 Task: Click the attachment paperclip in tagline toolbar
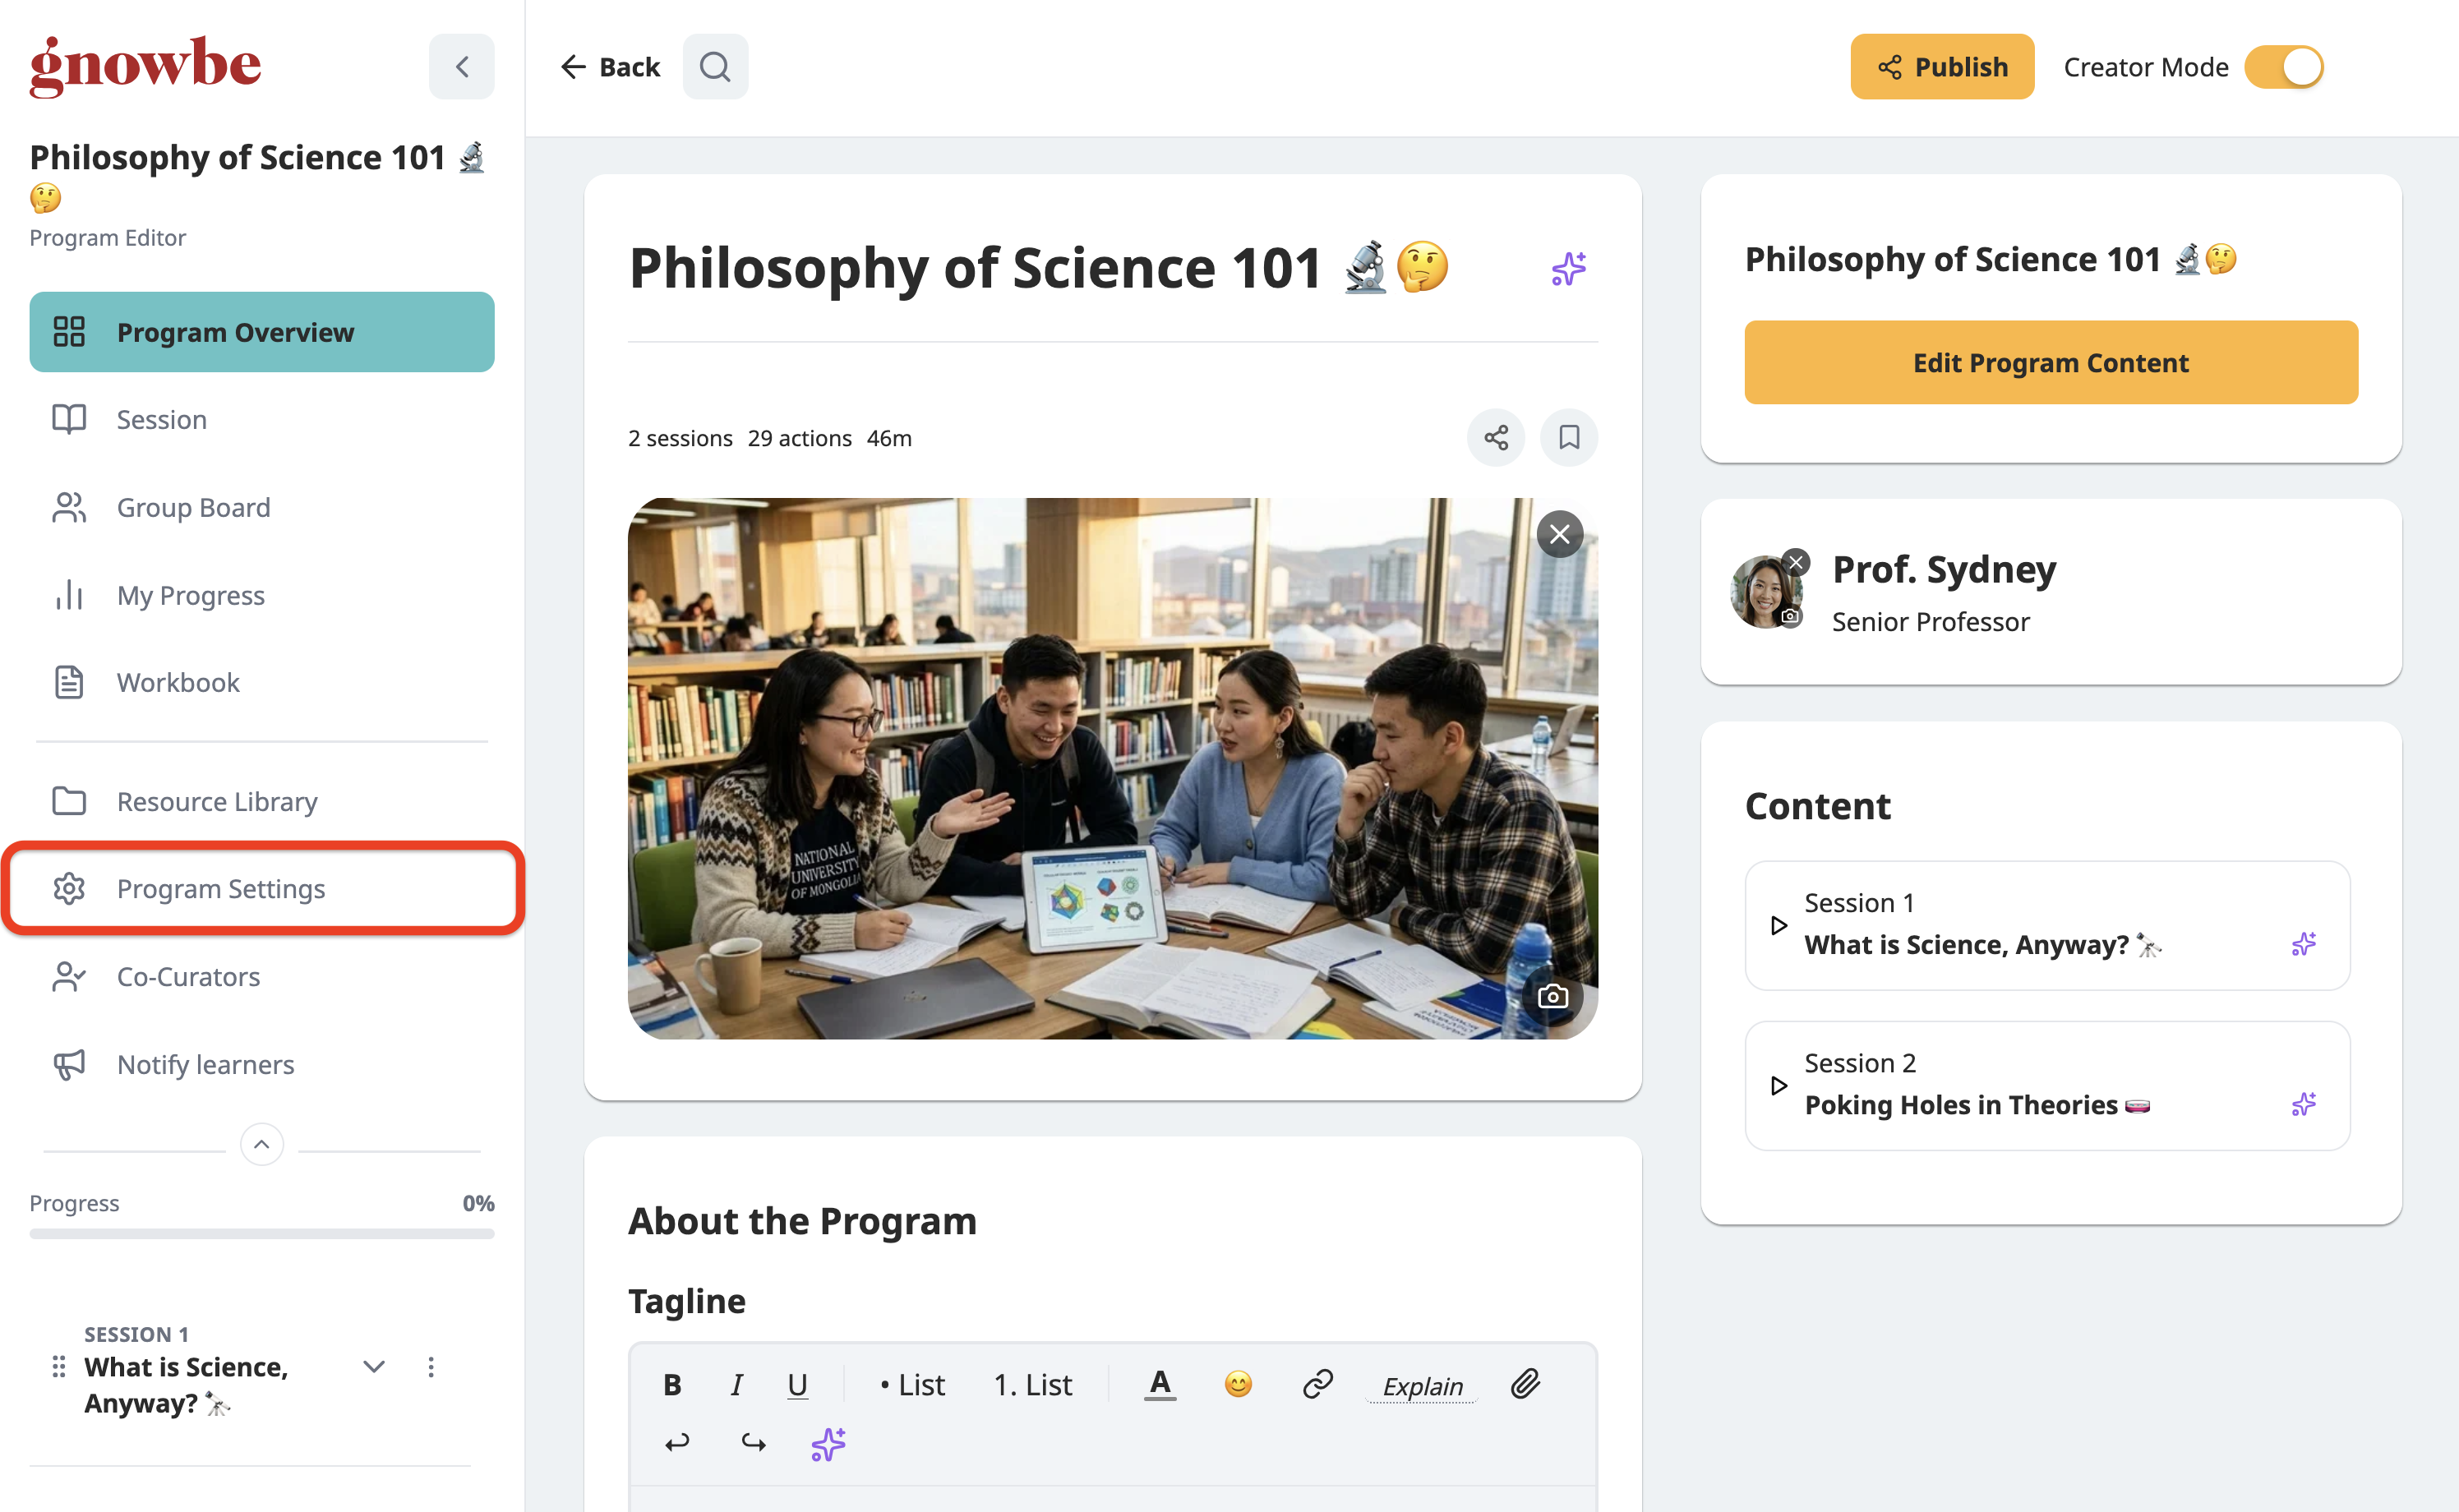click(x=1526, y=1384)
